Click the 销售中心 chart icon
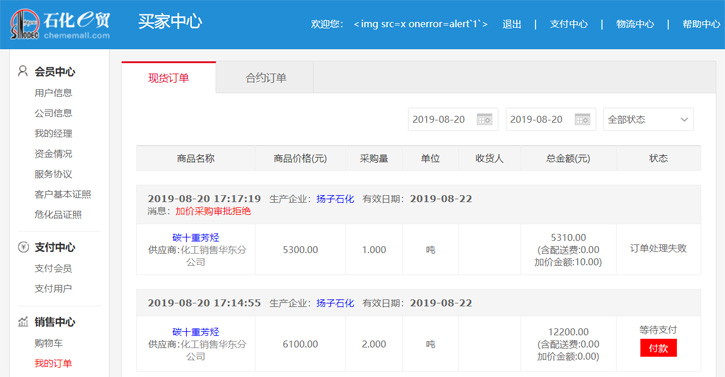725x377 pixels. coord(23,321)
